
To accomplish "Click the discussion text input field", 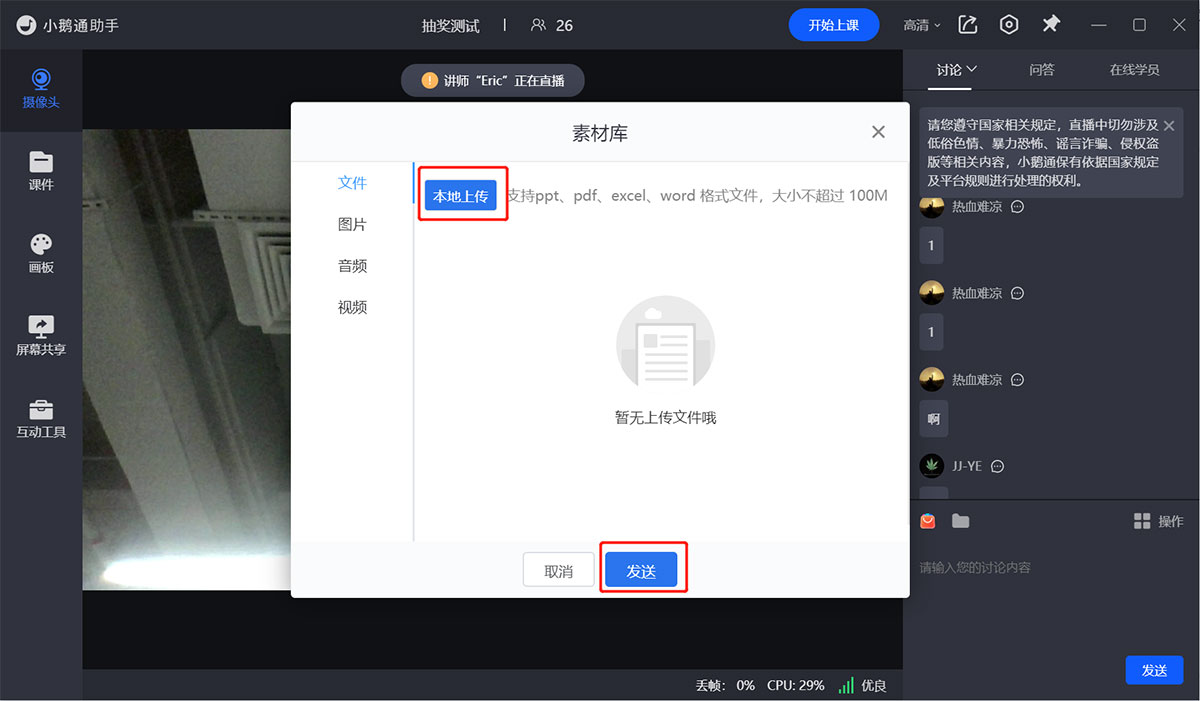I will coord(1050,568).
